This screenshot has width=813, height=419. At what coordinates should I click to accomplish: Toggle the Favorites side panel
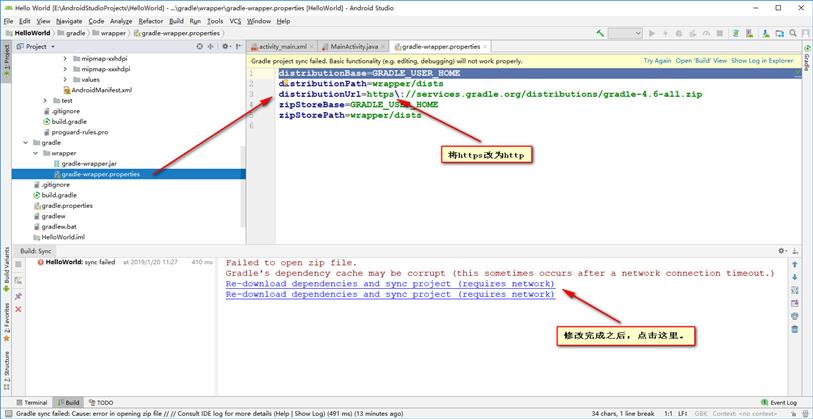[x=6, y=323]
